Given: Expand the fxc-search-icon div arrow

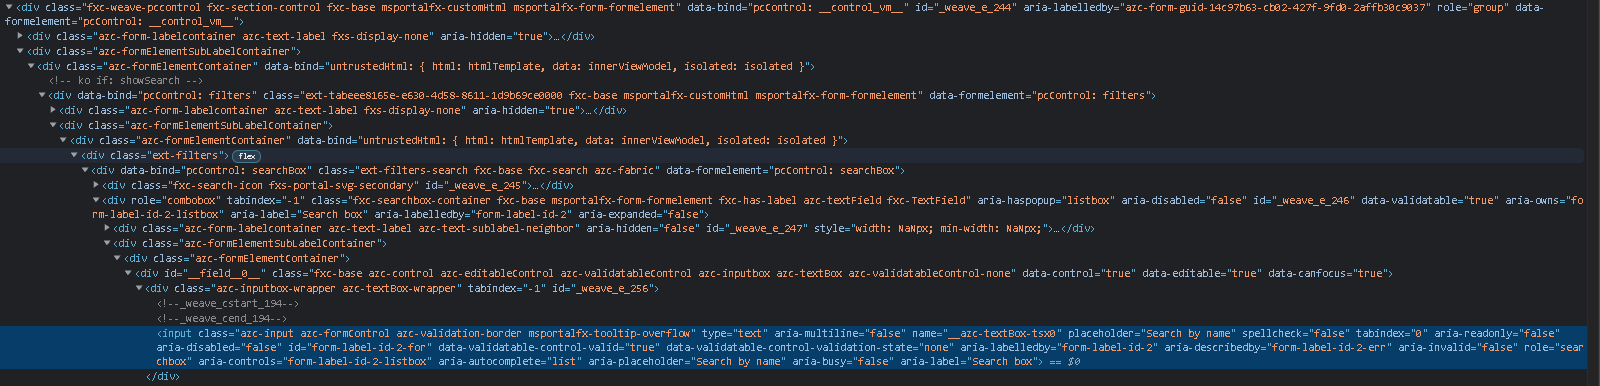Looking at the screenshot, I should [x=96, y=186].
